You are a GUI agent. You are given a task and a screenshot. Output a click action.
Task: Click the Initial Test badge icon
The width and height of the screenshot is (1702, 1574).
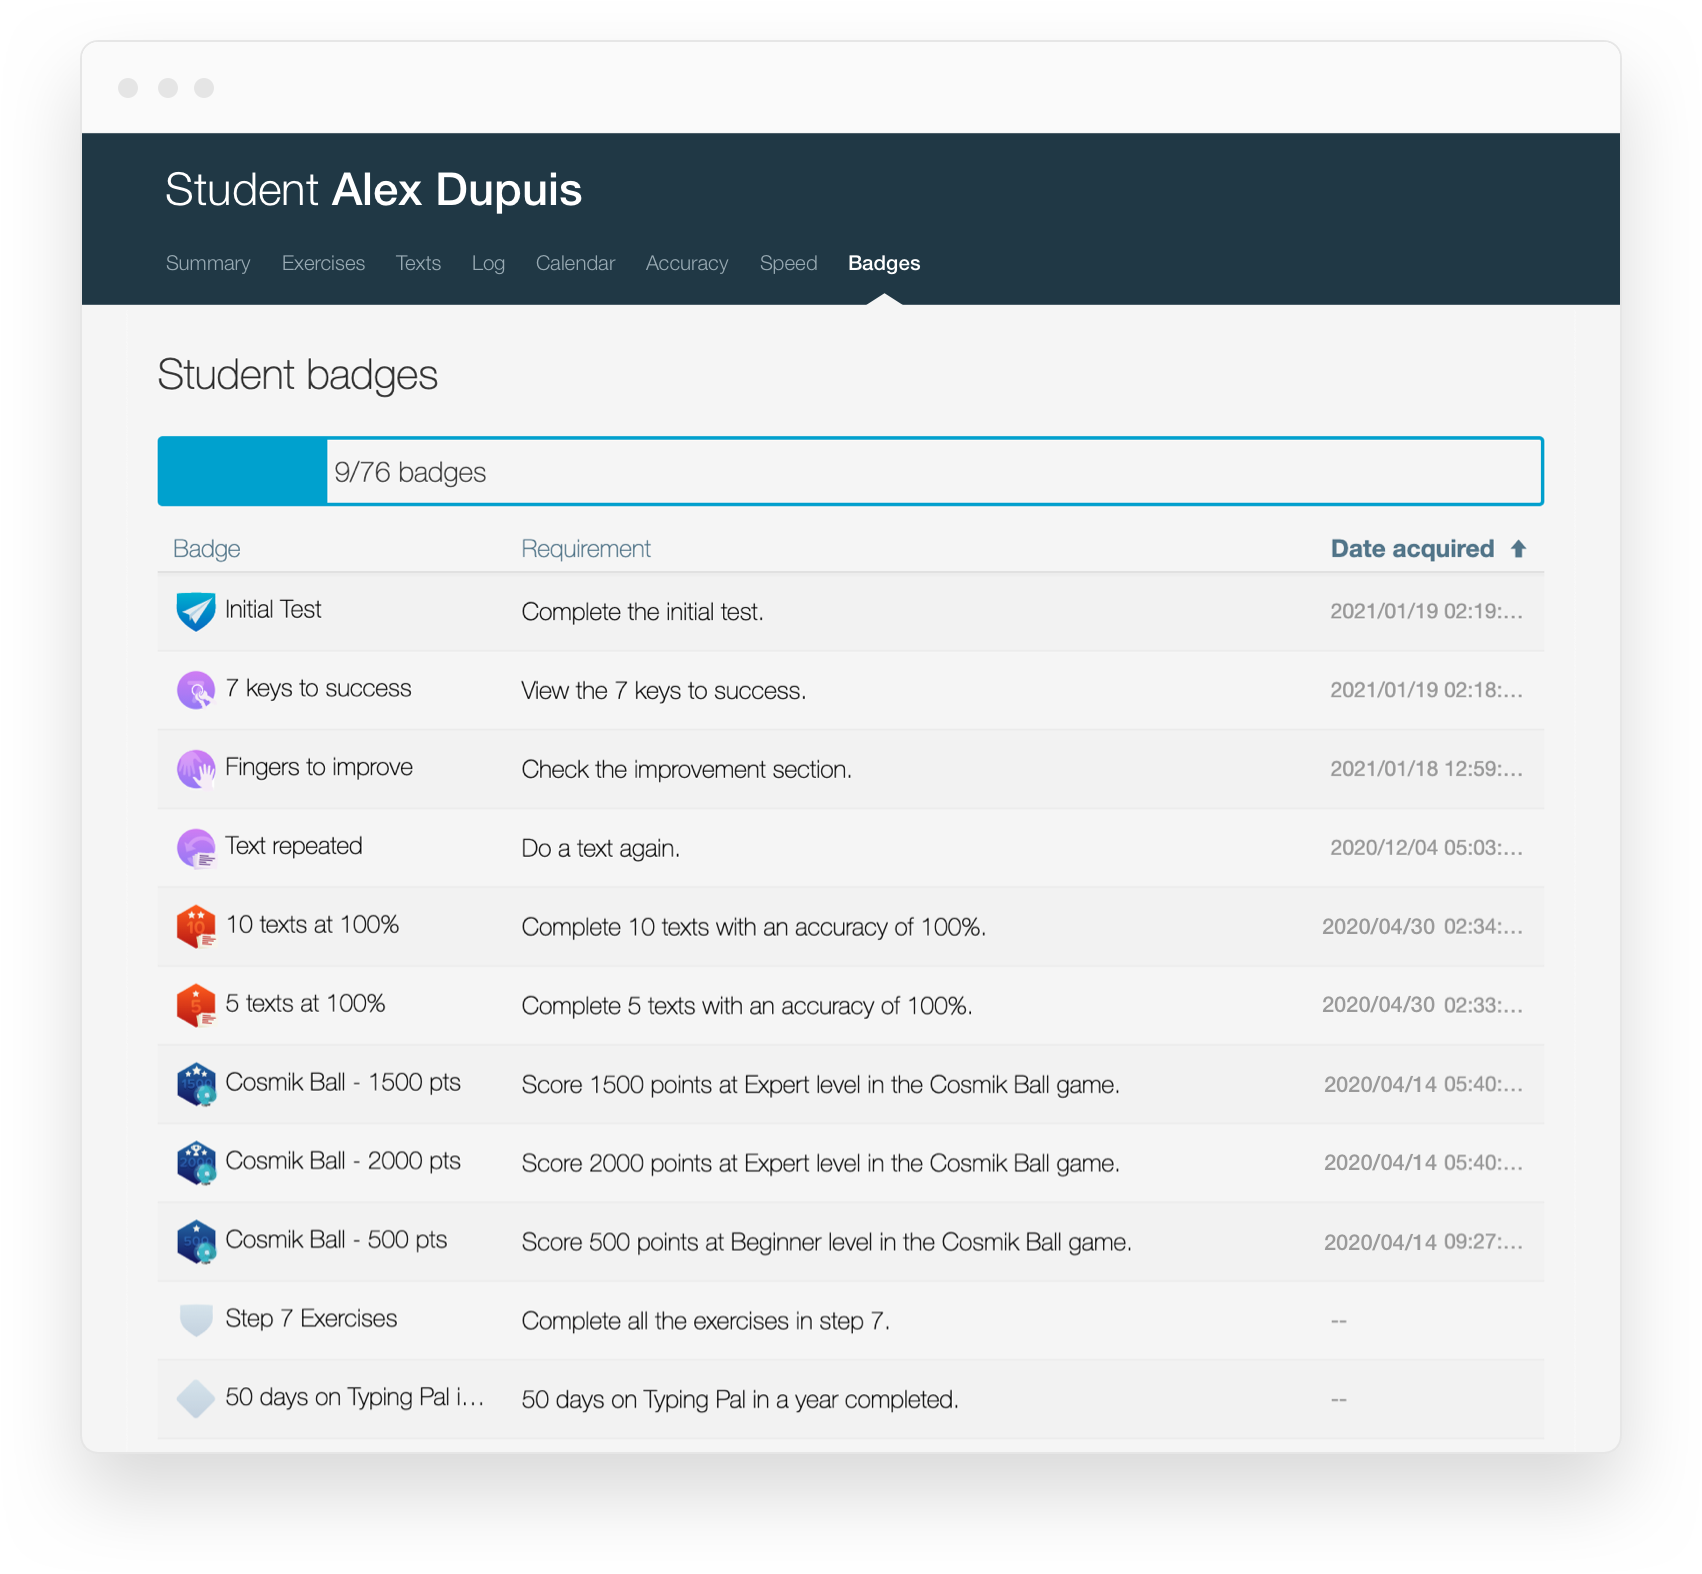click(196, 611)
